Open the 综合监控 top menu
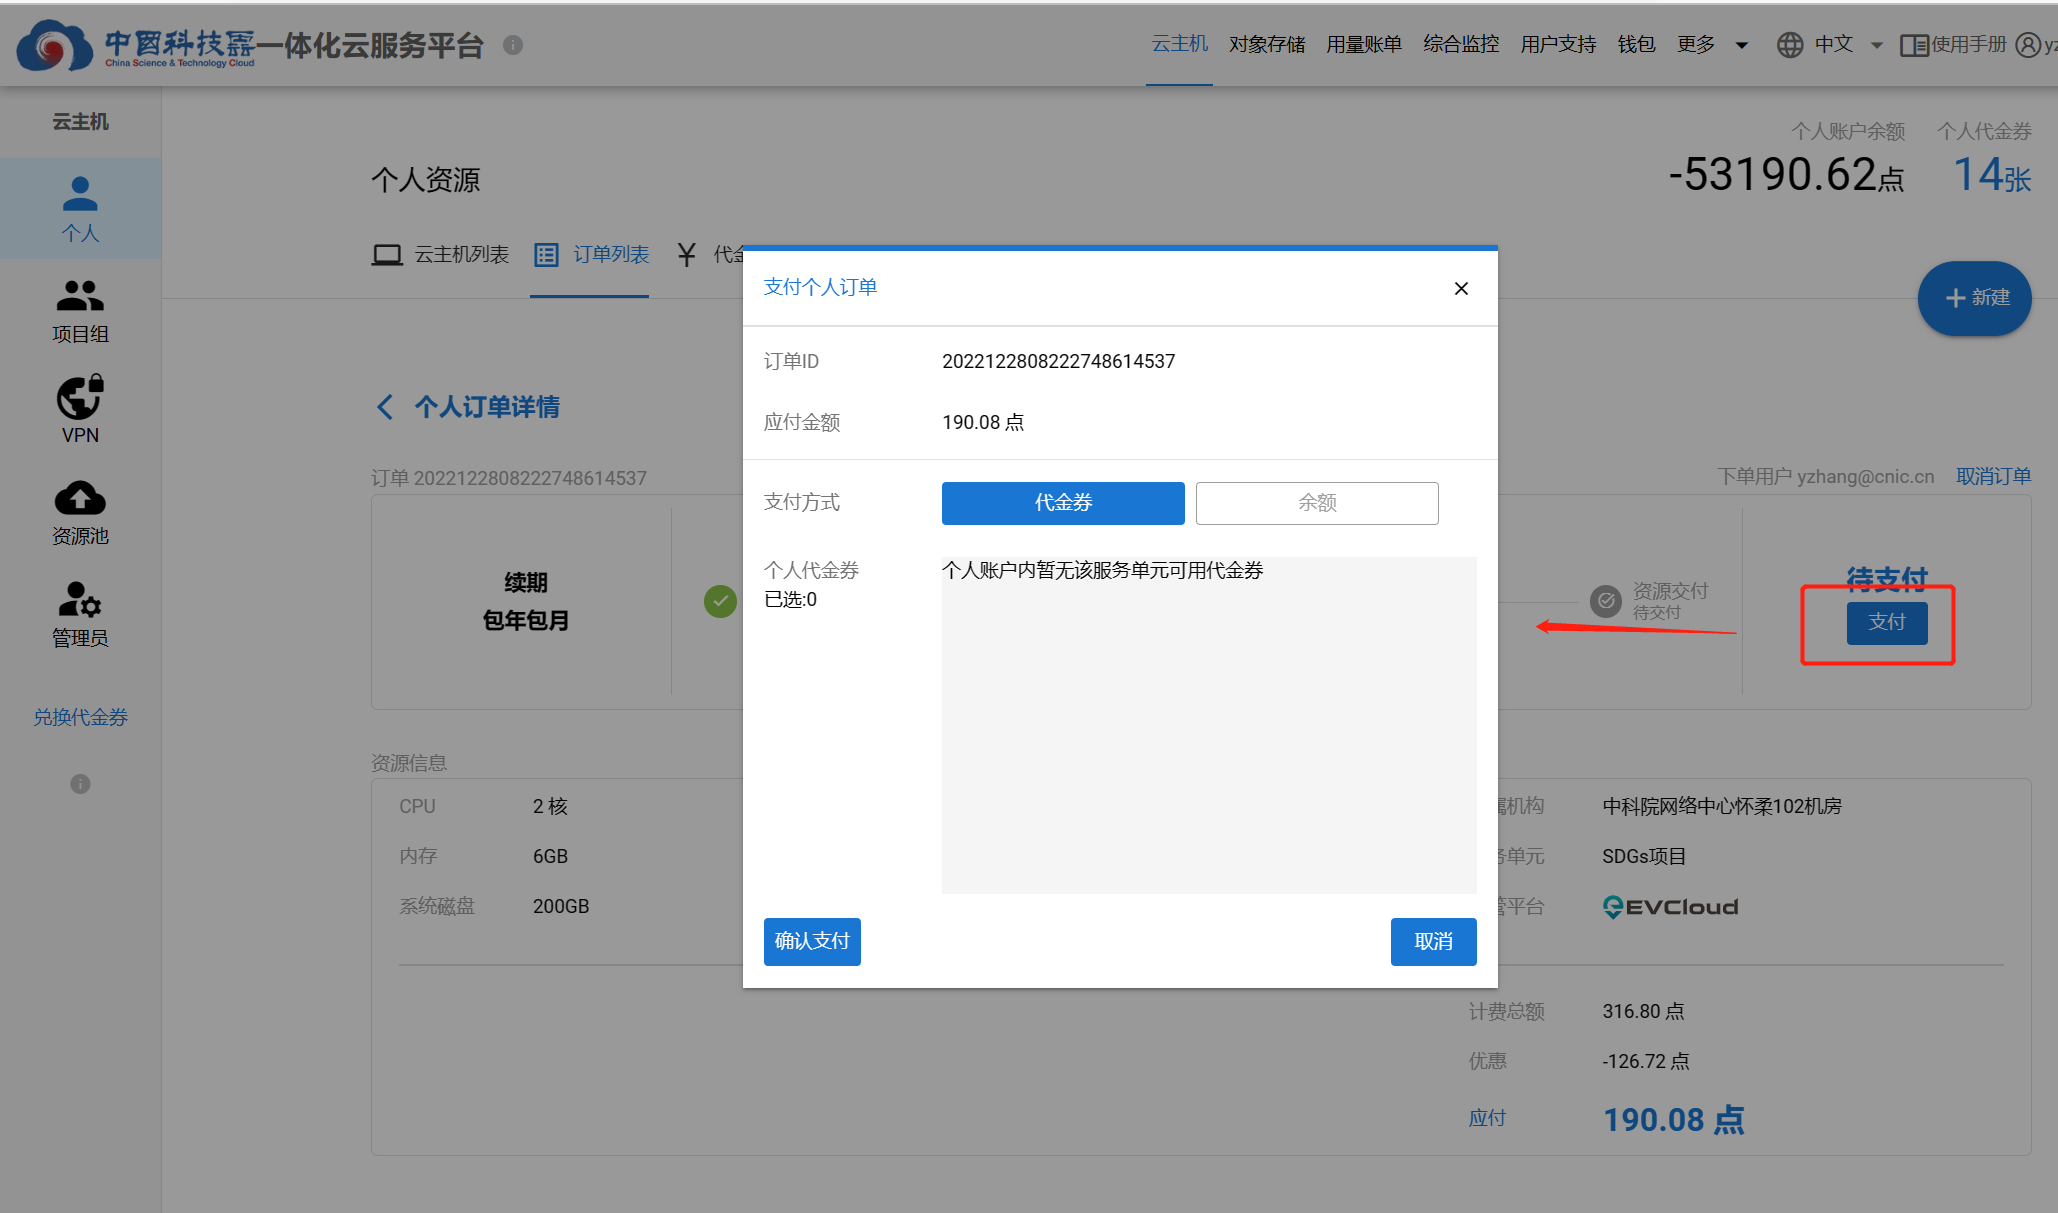 pyautogui.click(x=1461, y=44)
